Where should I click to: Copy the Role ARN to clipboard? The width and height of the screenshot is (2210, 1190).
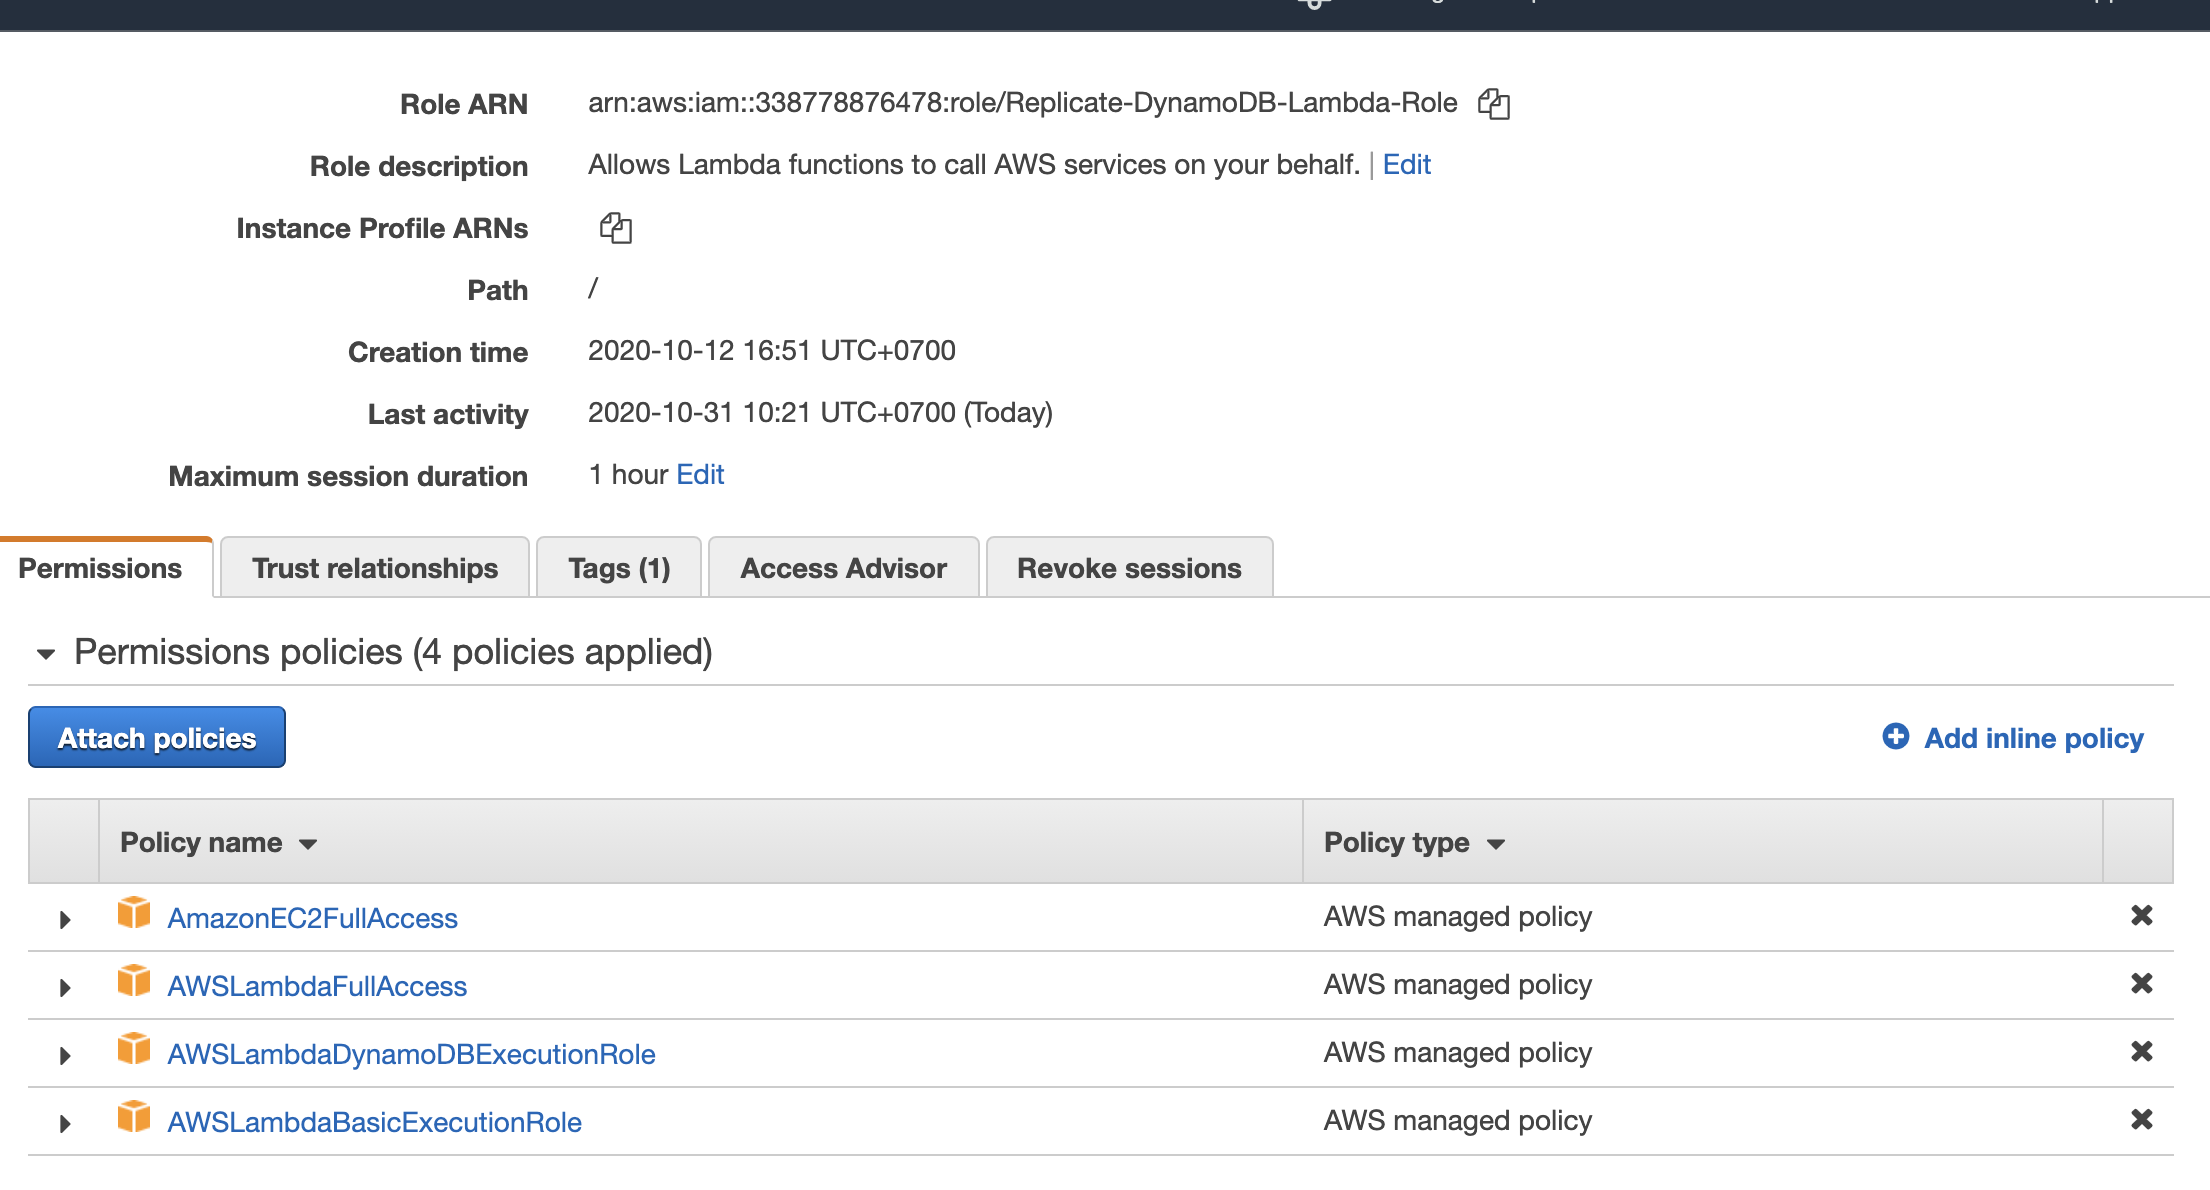pos(1493,104)
